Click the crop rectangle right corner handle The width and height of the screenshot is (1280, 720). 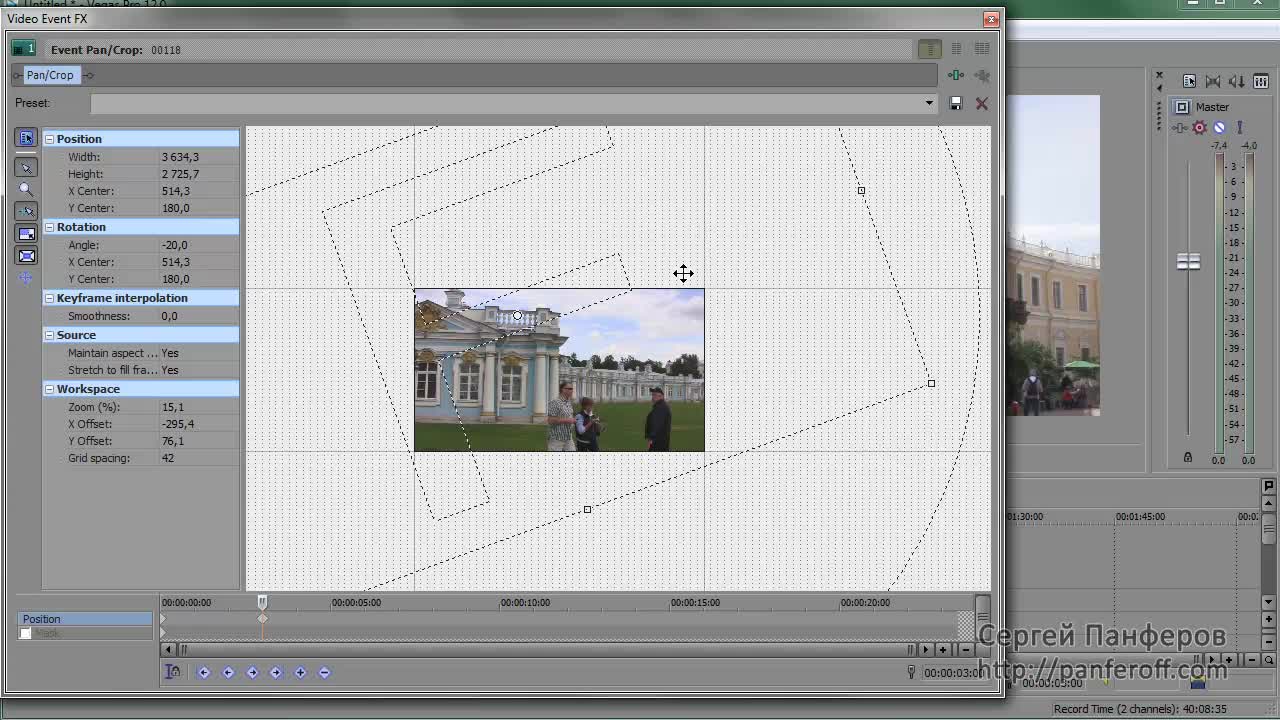tap(931, 383)
